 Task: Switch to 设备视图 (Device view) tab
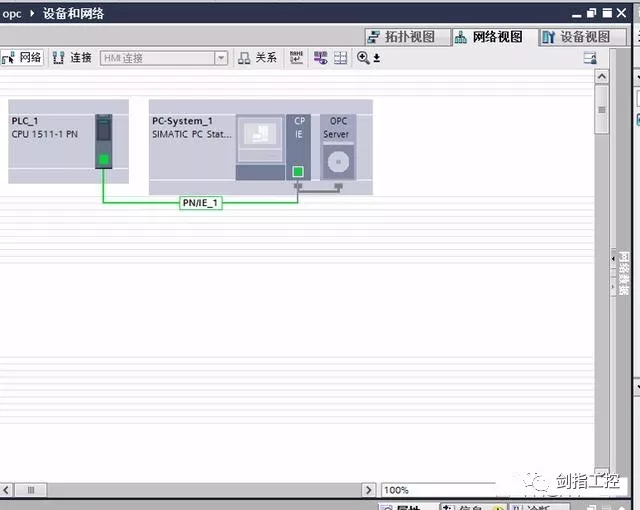pos(576,37)
